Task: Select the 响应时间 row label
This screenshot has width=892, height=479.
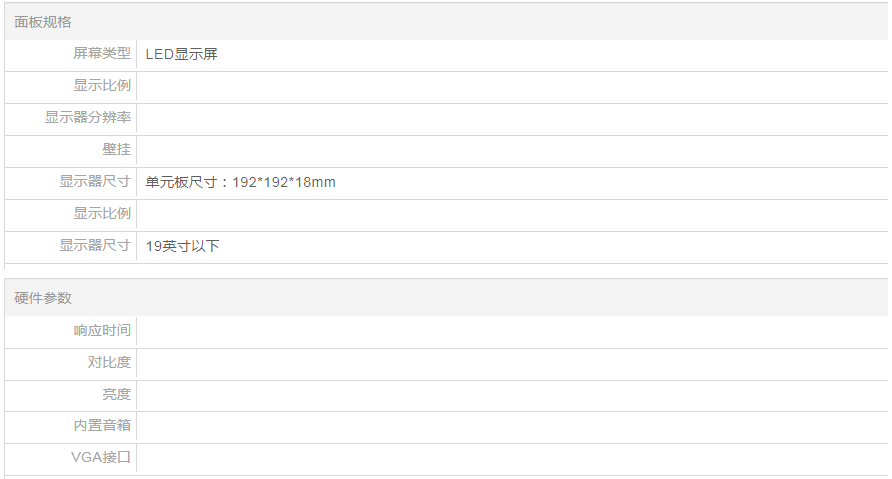Action: coord(101,330)
